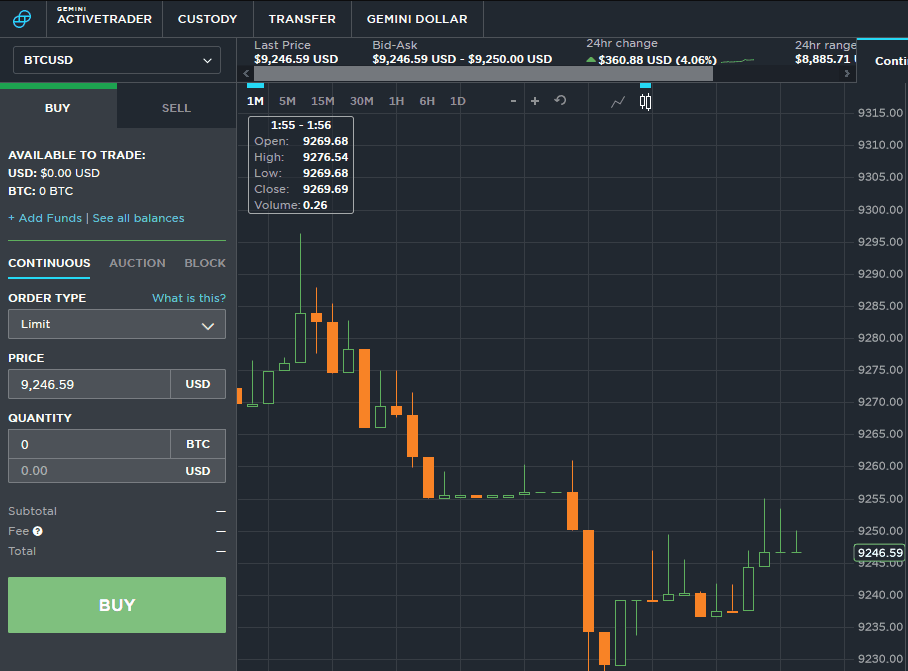The height and width of the screenshot is (671, 908).
Task: Select the BUY tab
Action: pos(58,108)
